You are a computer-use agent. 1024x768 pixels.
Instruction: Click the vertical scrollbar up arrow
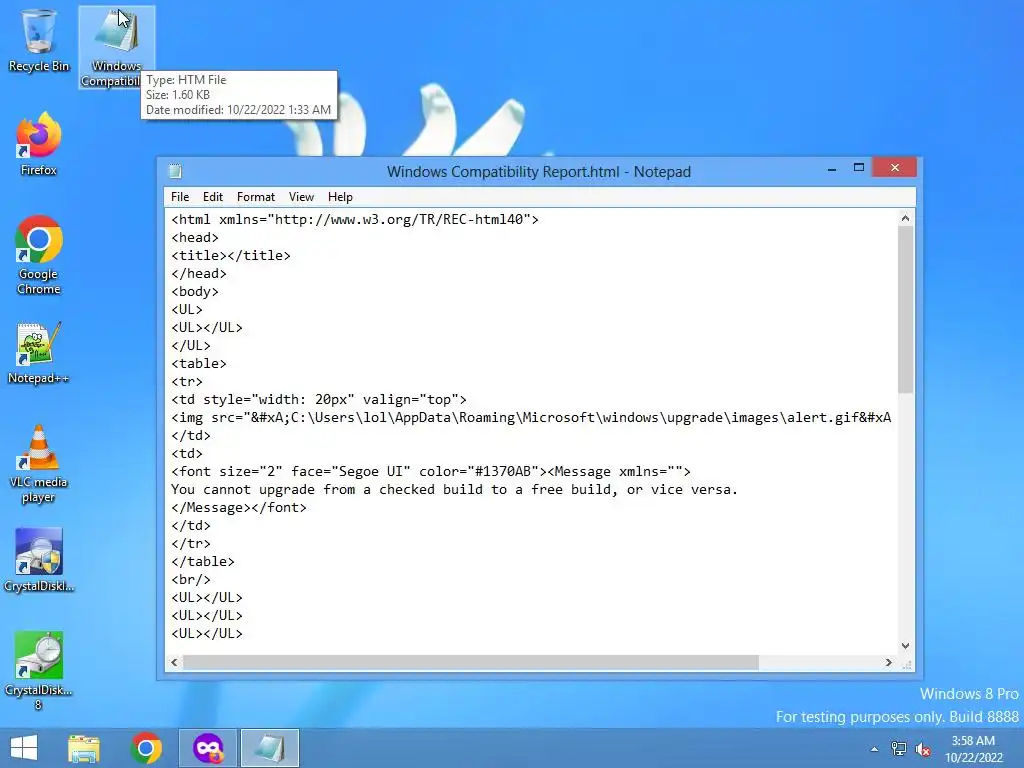(905, 218)
